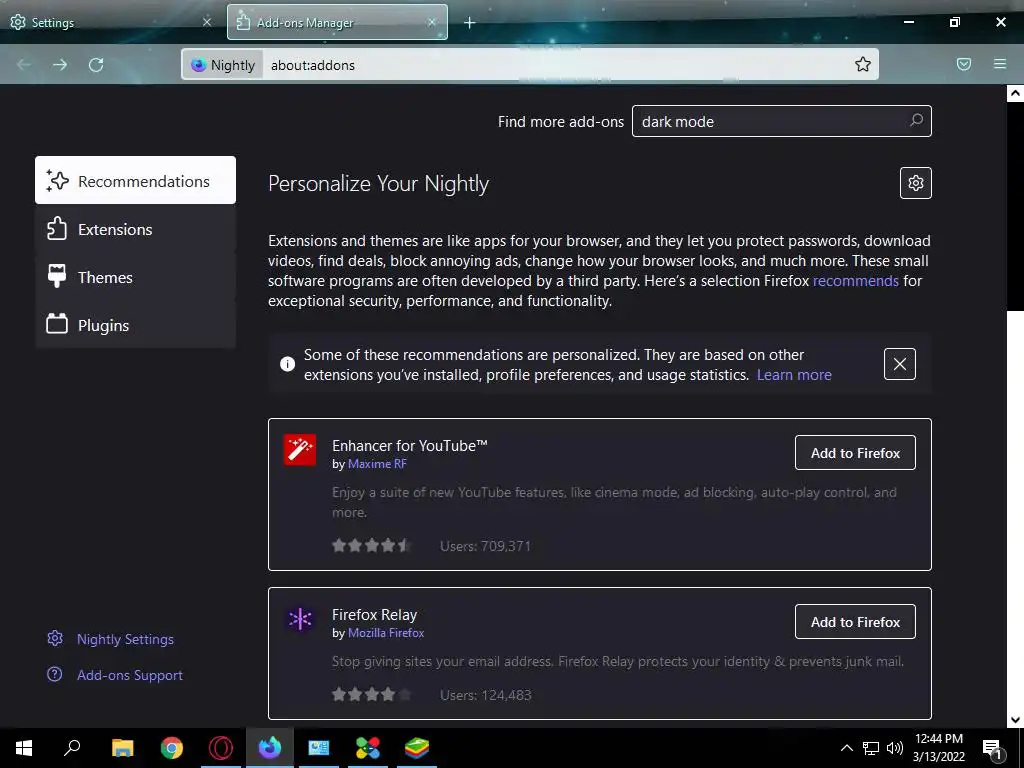This screenshot has height=768, width=1024.
Task: Close the Settings tab
Action: click(207, 22)
